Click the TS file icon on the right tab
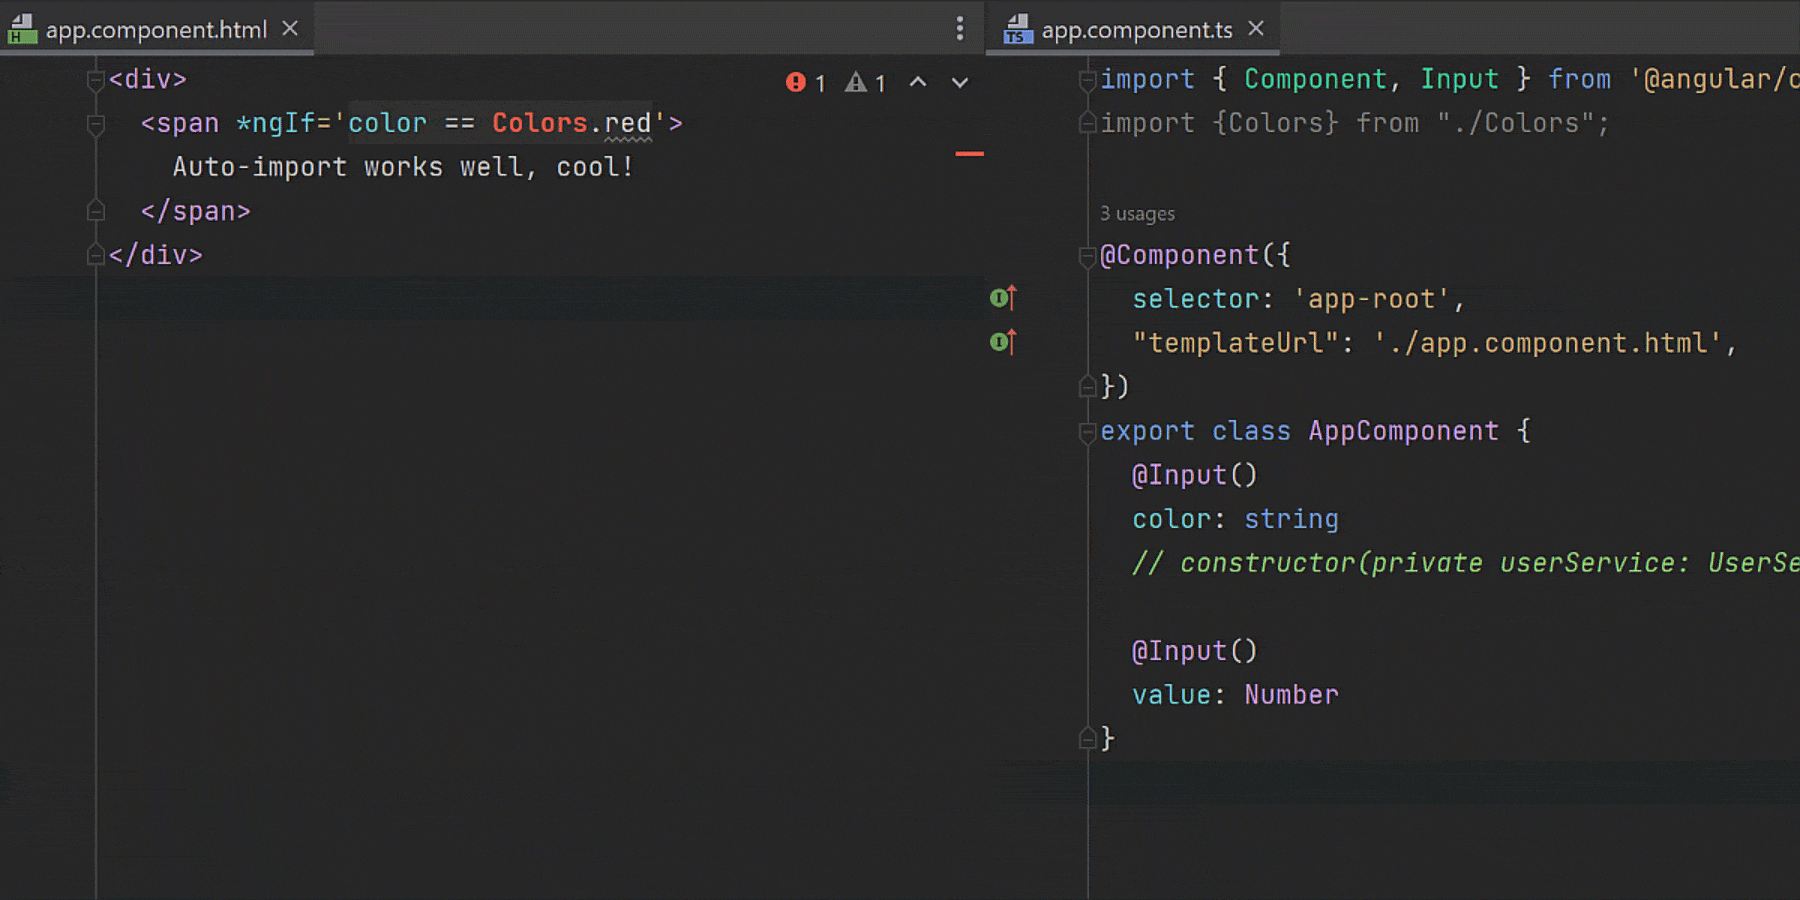This screenshot has height=900, width=1800. pos(1017,30)
